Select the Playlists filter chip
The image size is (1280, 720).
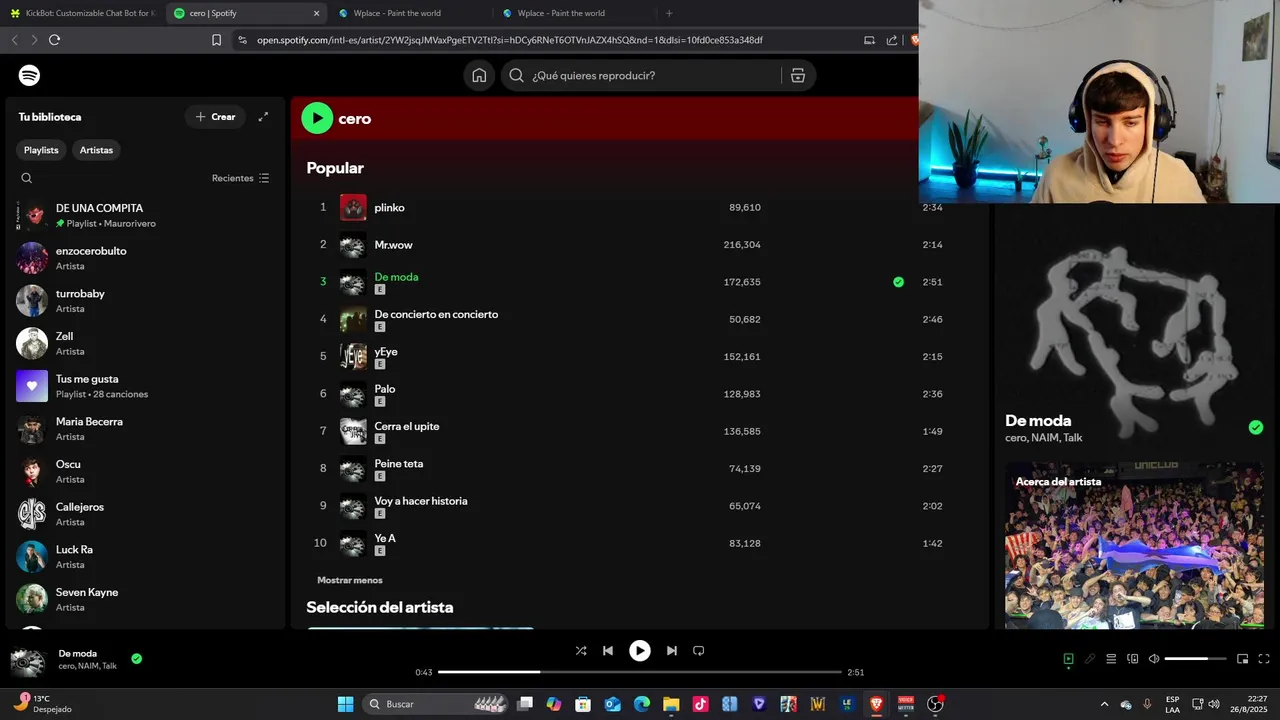point(41,150)
